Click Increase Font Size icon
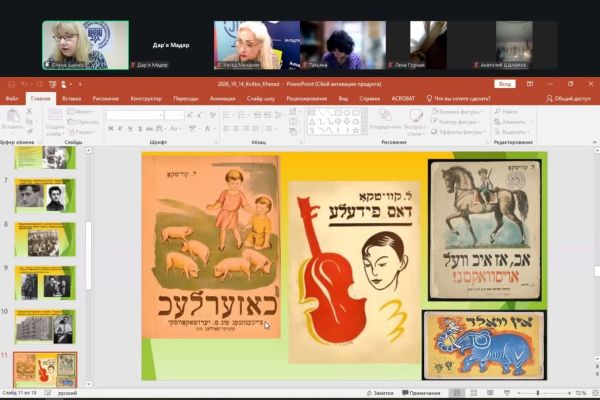The width and height of the screenshot is (600, 400). (190, 115)
